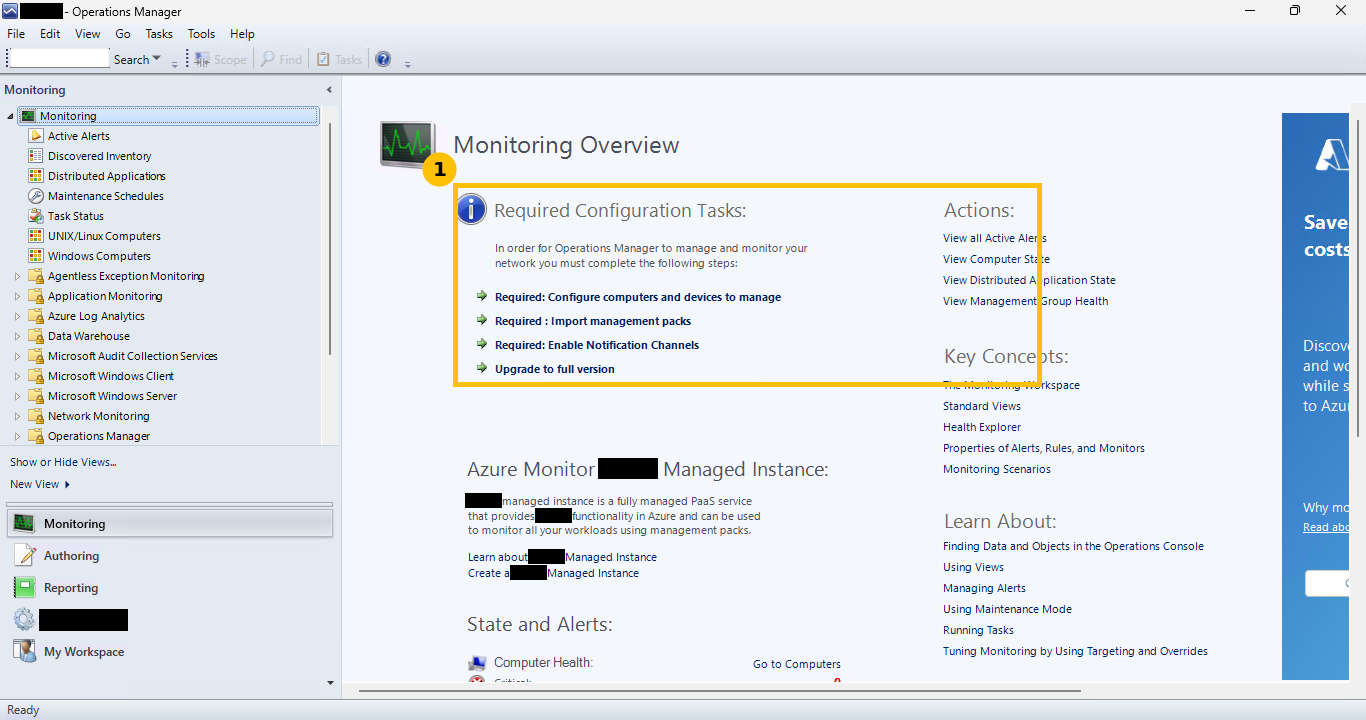Click the Task Status icon
Screen dimensions: 1366x720
36,216
